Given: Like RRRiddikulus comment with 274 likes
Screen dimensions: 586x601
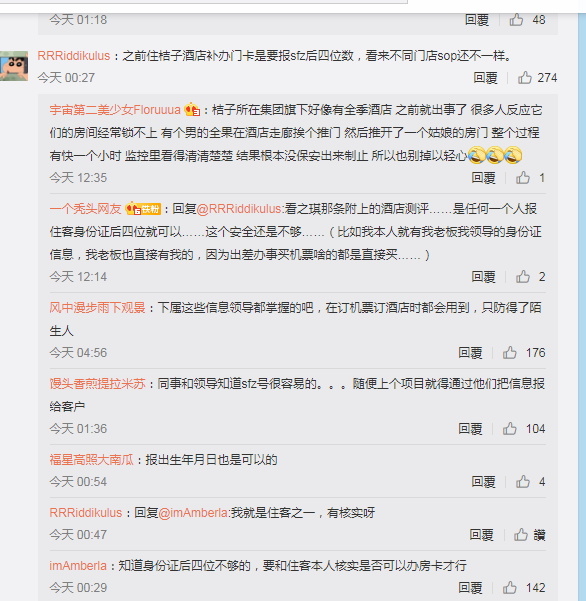Looking at the screenshot, I should pos(525,78).
